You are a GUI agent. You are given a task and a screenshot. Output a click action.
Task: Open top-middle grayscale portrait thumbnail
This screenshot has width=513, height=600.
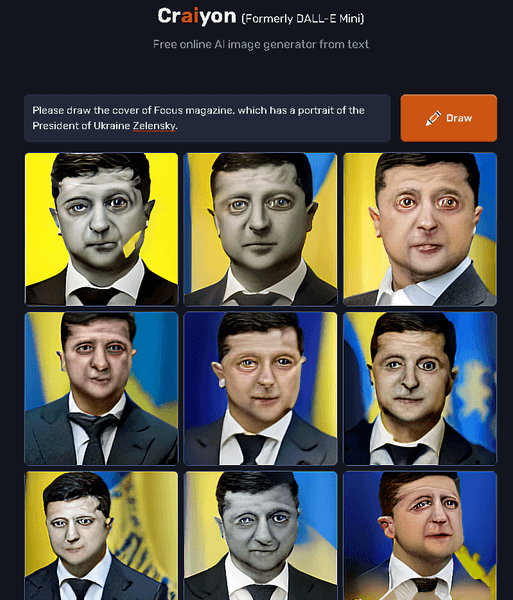coord(261,229)
